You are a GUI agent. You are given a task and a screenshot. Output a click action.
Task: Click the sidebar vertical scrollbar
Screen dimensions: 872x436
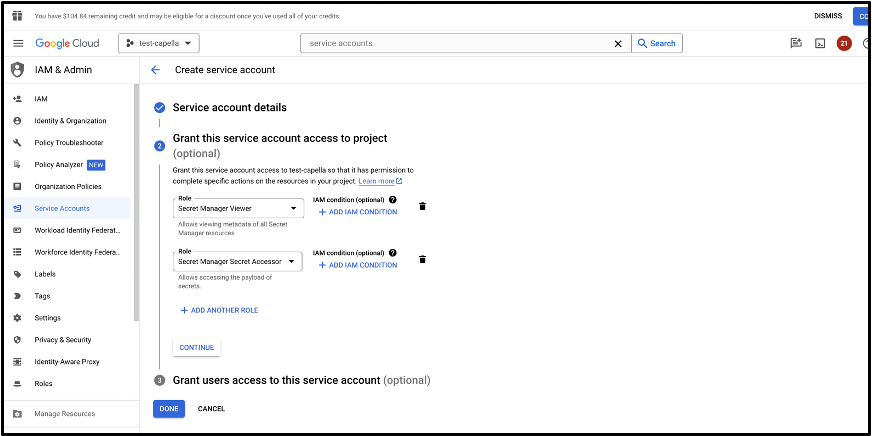[136, 203]
